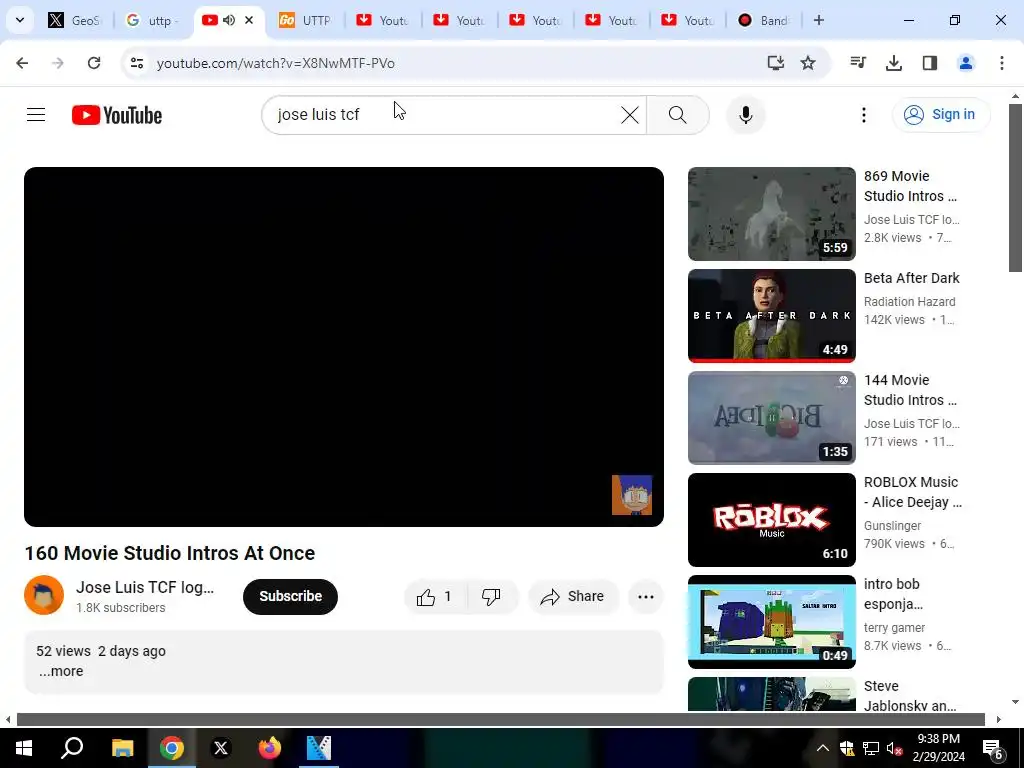This screenshot has height=768, width=1024.
Task: Open a new browser tab
Action: (x=819, y=20)
